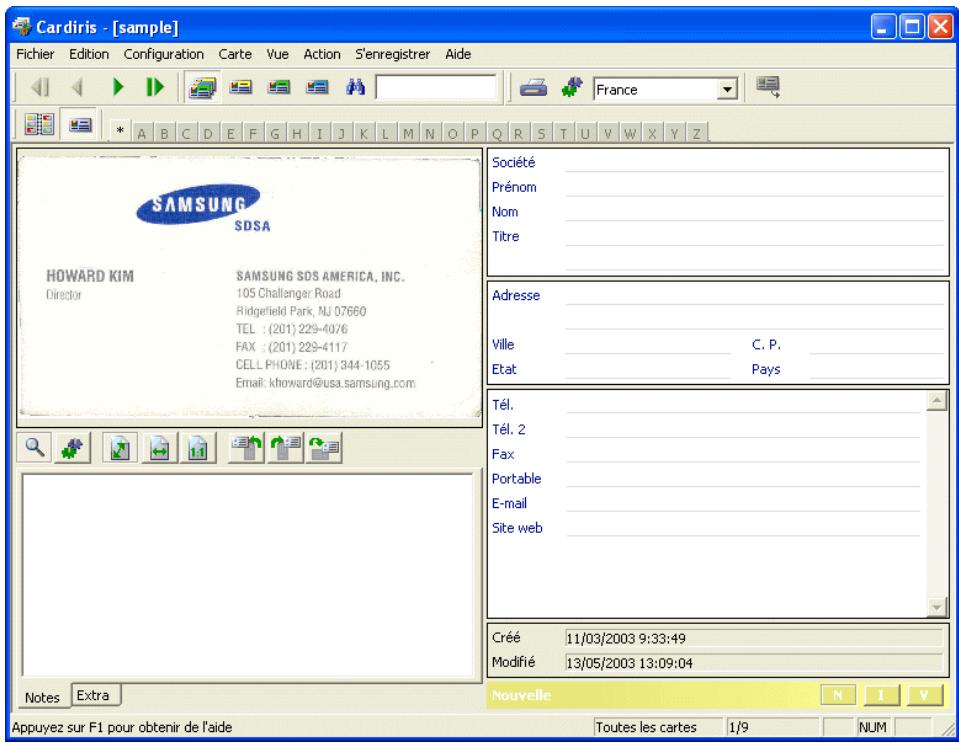Open the Action menu

(322, 54)
